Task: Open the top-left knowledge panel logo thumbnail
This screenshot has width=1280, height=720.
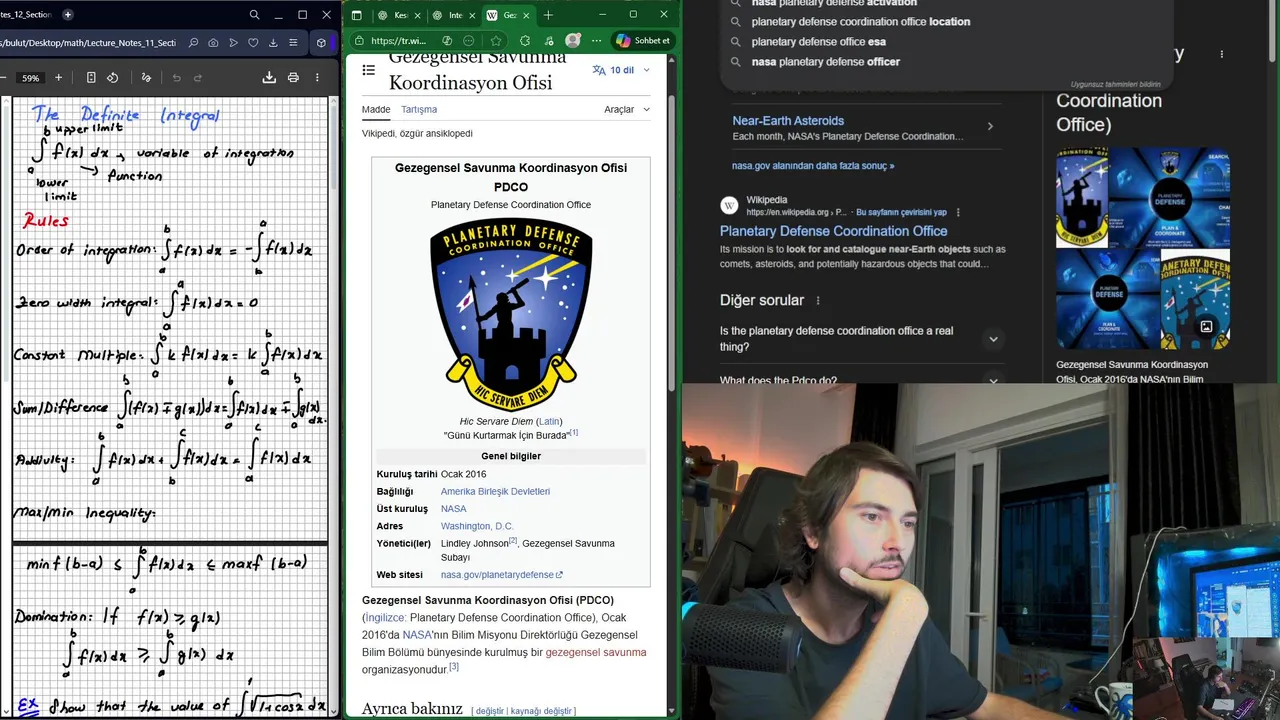Action: pos(1082,198)
